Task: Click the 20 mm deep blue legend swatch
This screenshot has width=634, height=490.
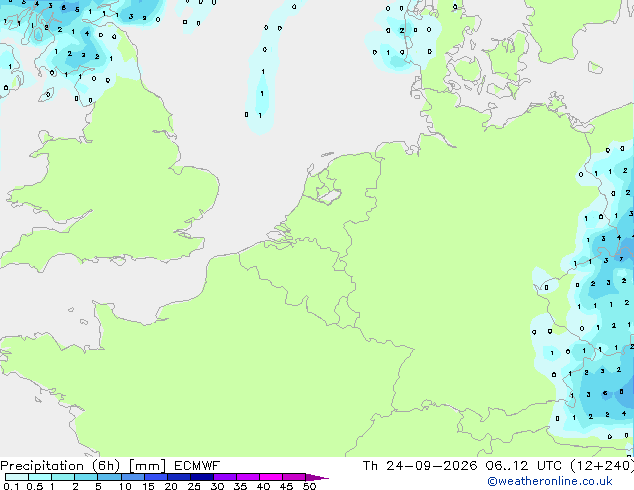Action: pos(179,477)
